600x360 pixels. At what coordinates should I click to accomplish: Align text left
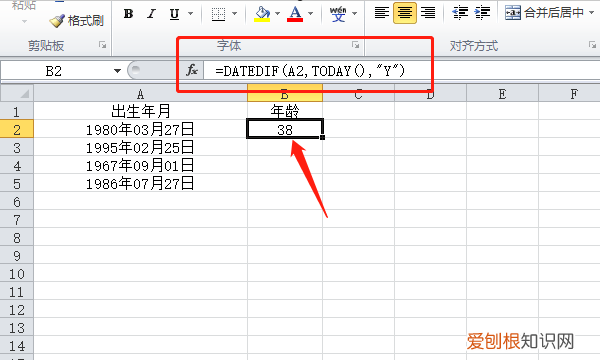382,13
